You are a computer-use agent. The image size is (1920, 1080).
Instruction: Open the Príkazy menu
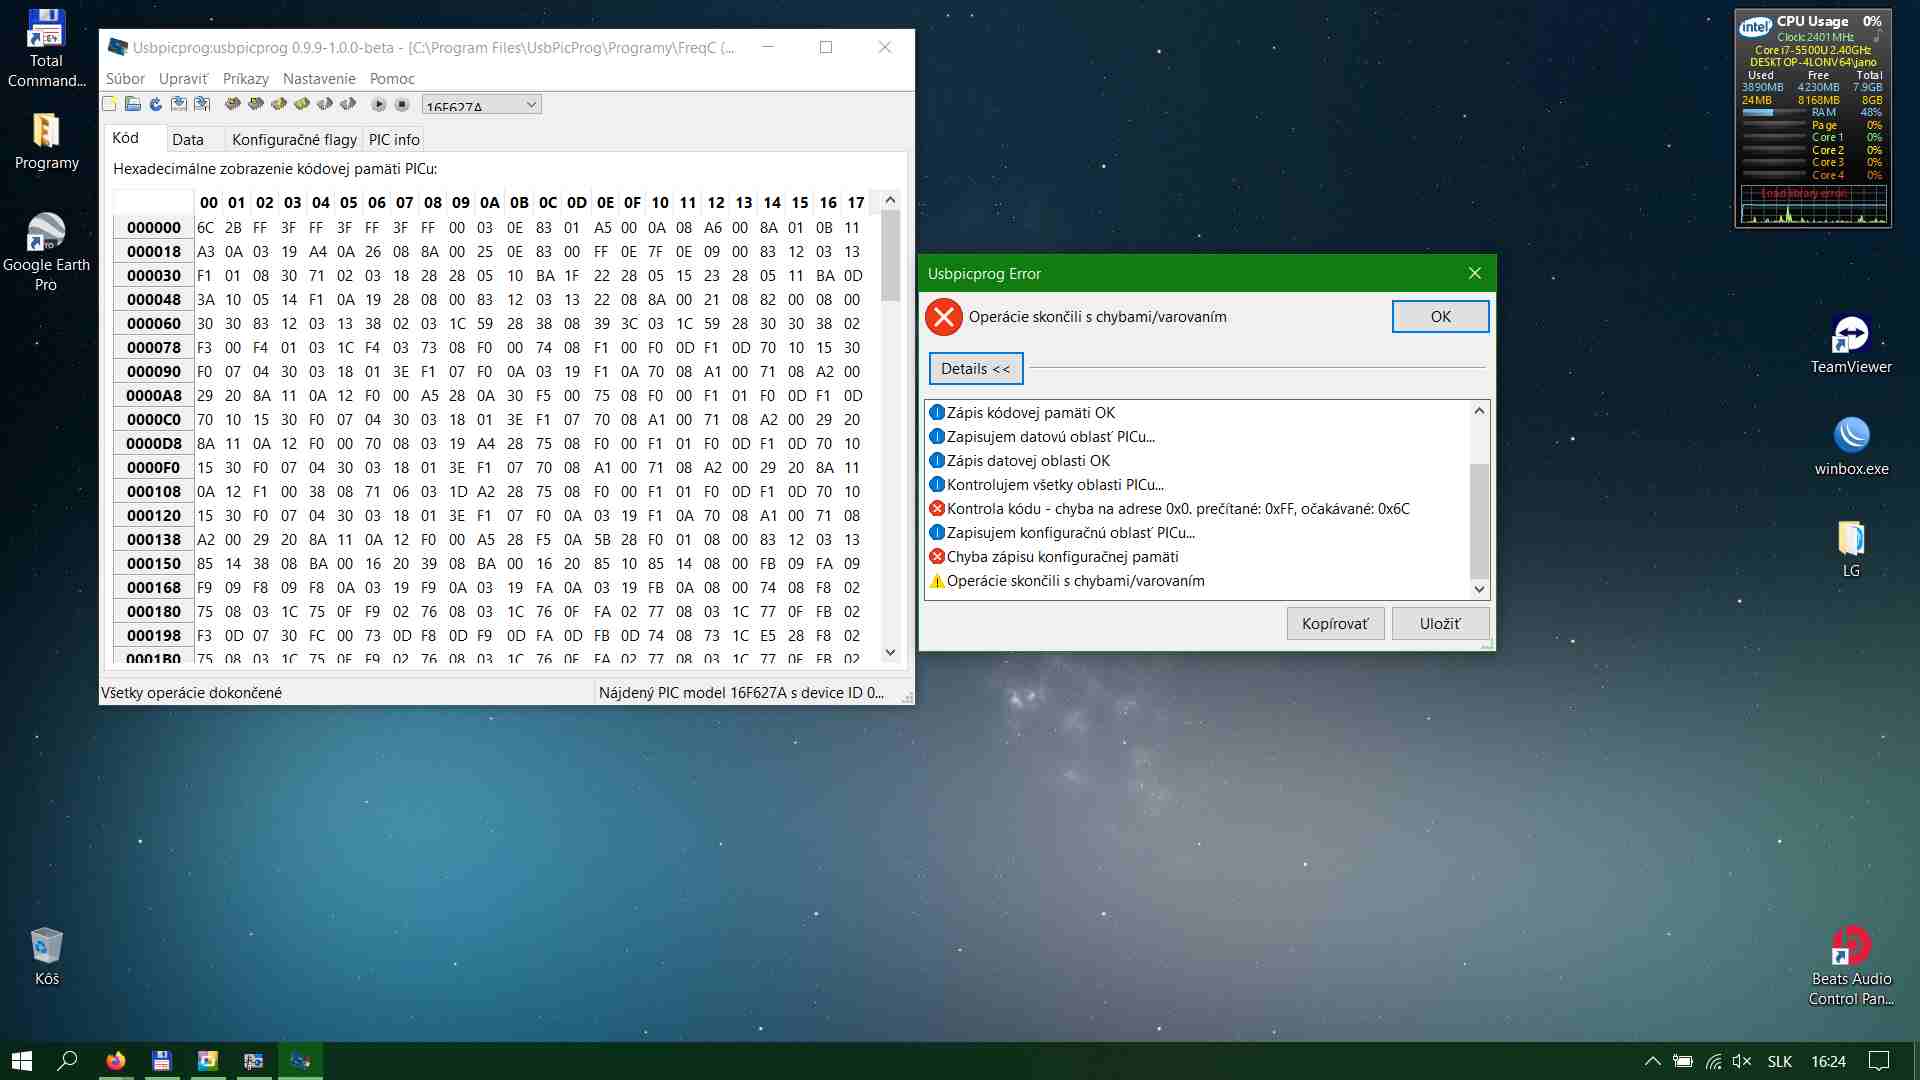point(246,79)
